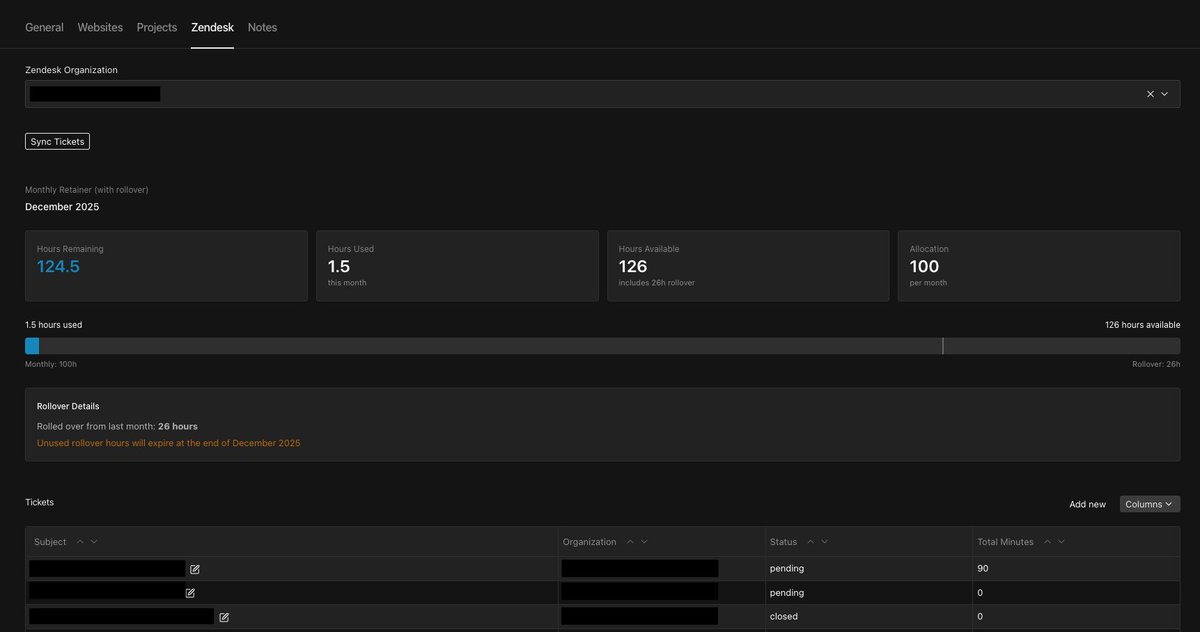Switch to the Websites tab
The height and width of the screenshot is (632, 1200).
click(101, 27)
